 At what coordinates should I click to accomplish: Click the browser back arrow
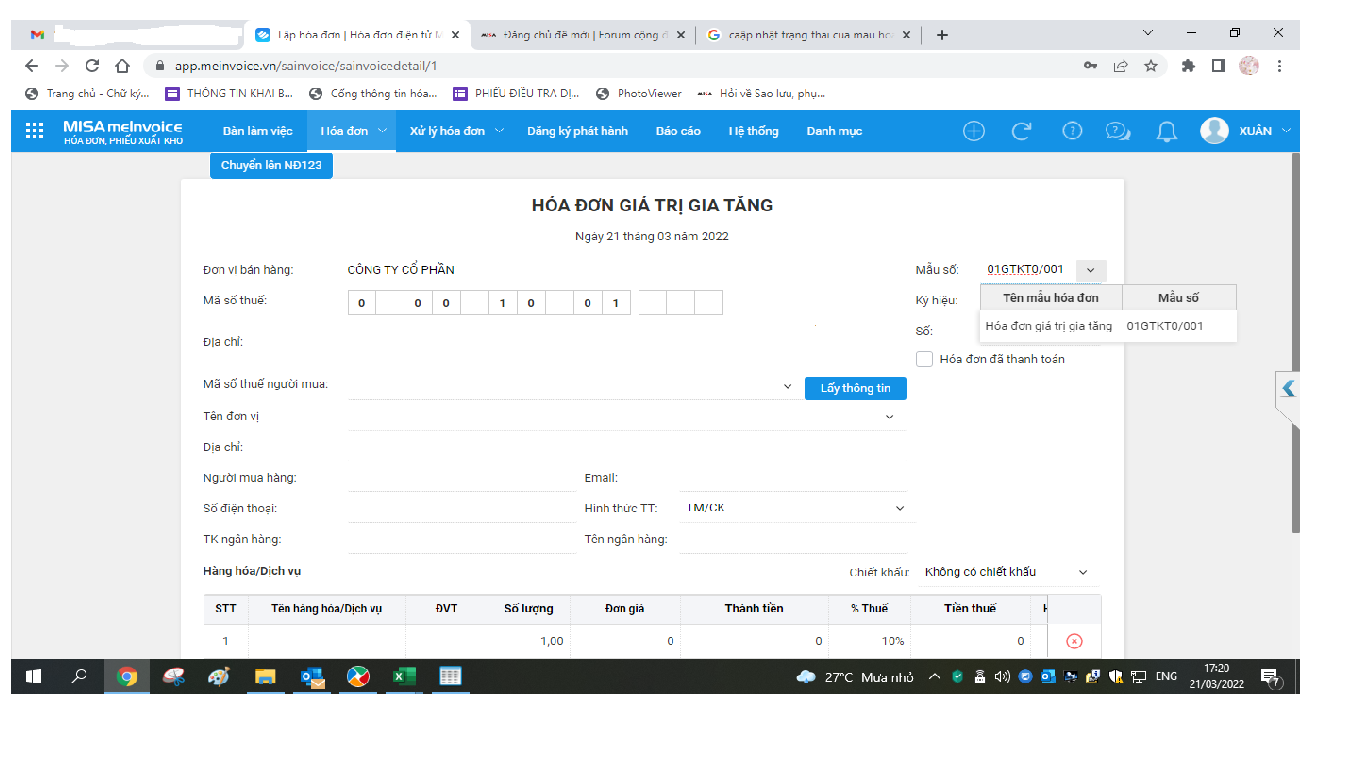pos(31,66)
